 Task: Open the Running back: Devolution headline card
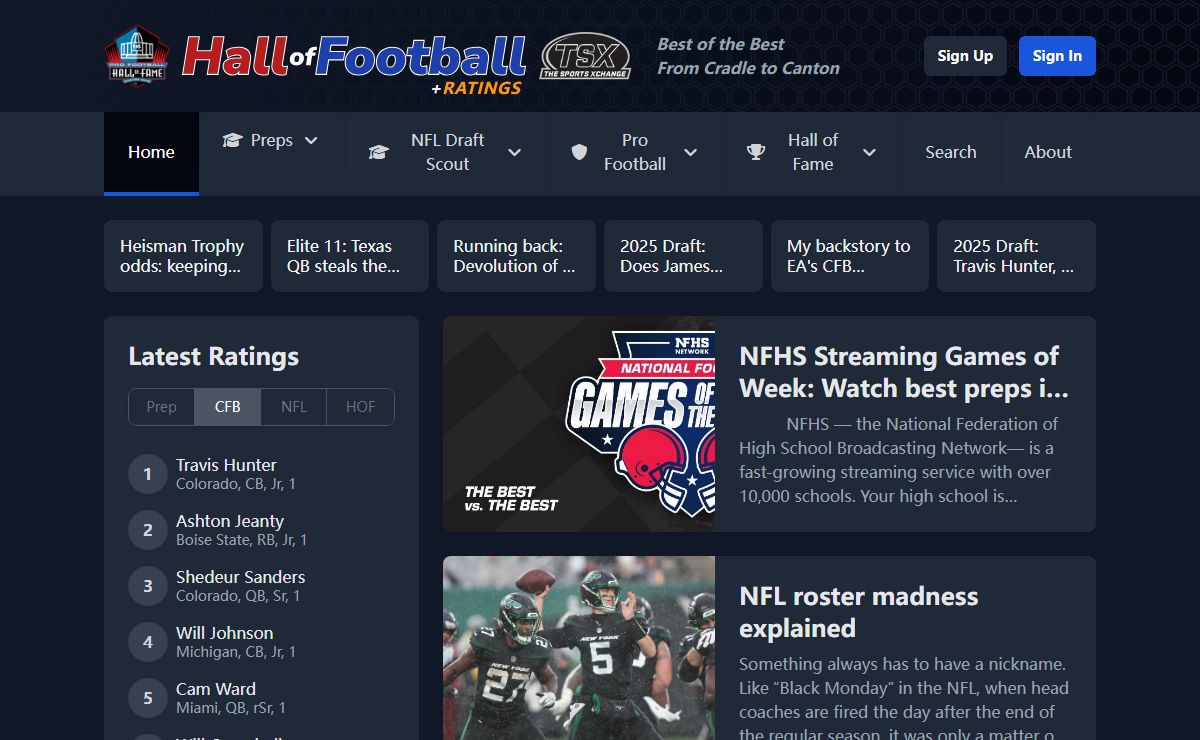click(516, 256)
